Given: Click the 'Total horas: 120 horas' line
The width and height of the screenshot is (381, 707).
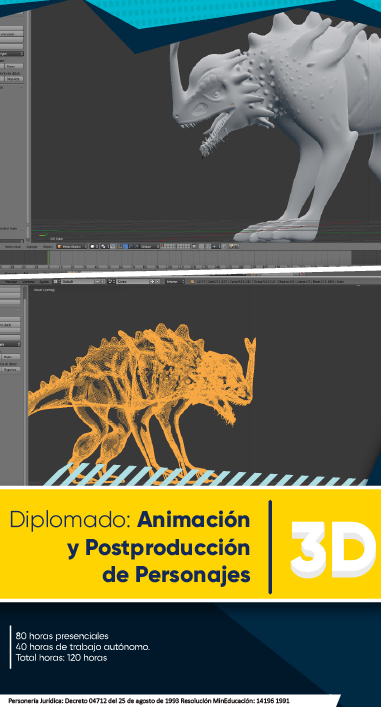Looking at the screenshot, I should [61, 658].
